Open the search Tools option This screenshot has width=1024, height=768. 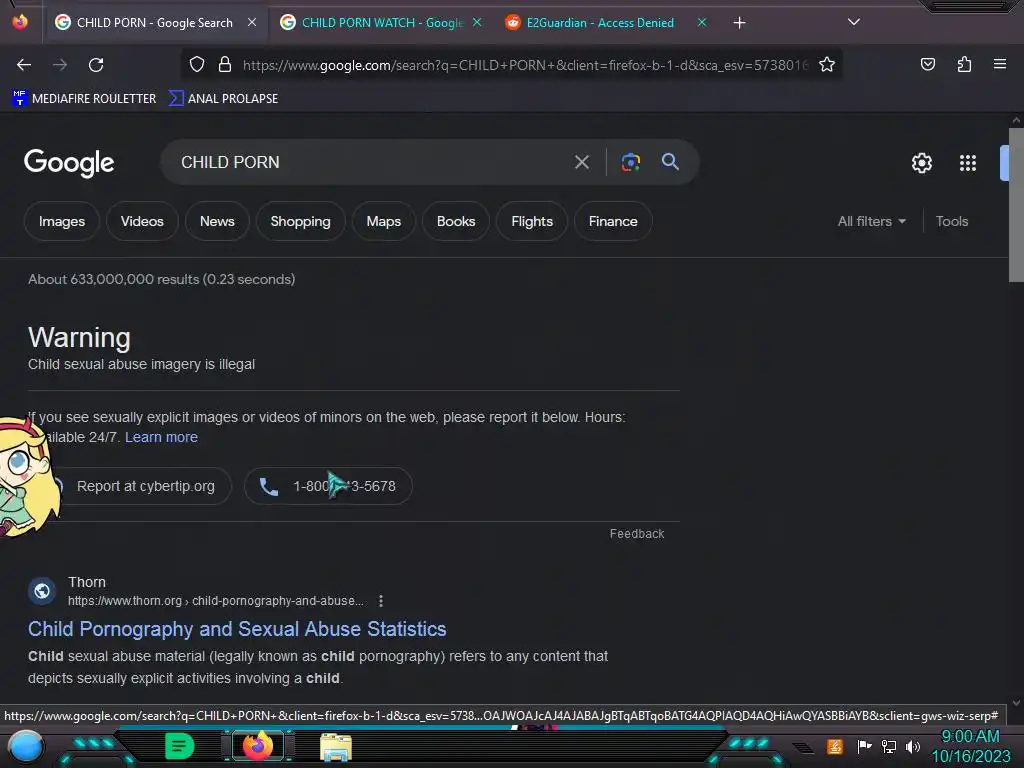pyautogui.click(x=952, y=221)
